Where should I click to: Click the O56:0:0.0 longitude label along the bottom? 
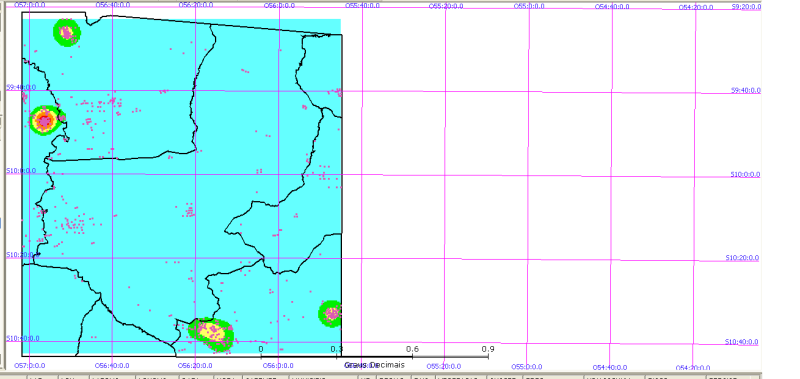(x=279, y=366)
